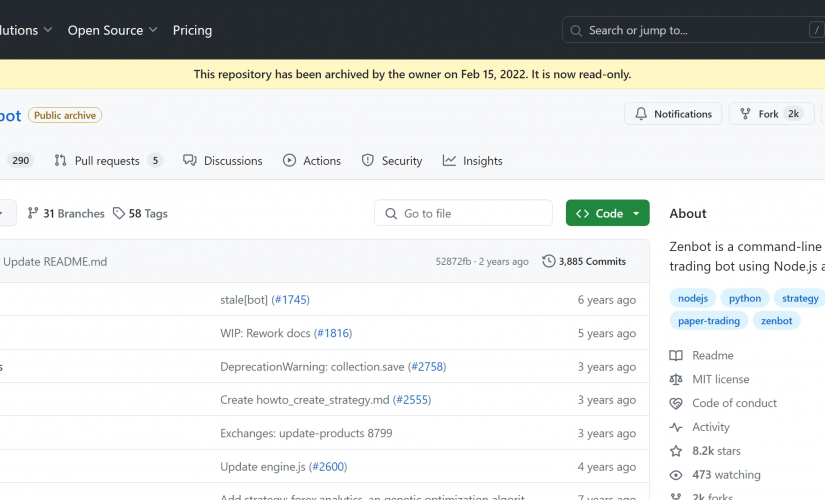Click the magnifier icon in Go to file
The width and height of the screenshot is (825, 500).
[391, 214]
